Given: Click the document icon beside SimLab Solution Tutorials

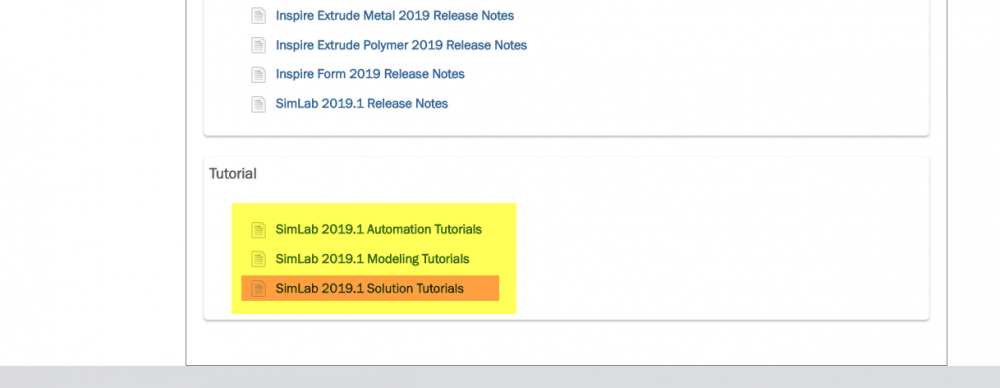Looking at the screenshot, I should [258, 288].
